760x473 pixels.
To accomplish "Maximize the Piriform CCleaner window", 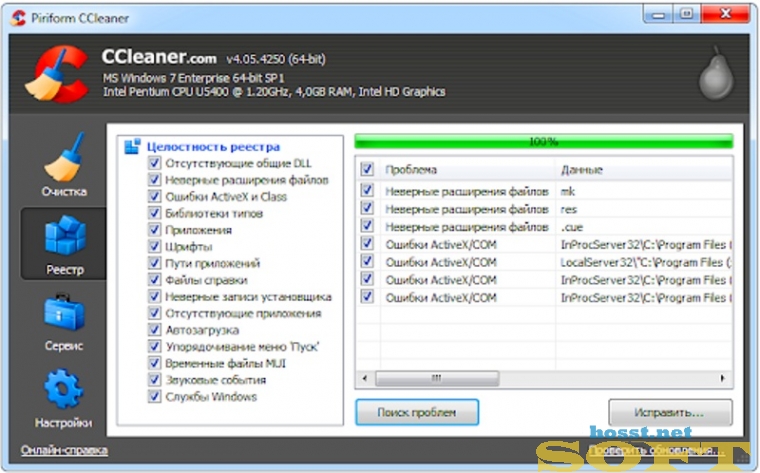I will click(x=686, y=15).
